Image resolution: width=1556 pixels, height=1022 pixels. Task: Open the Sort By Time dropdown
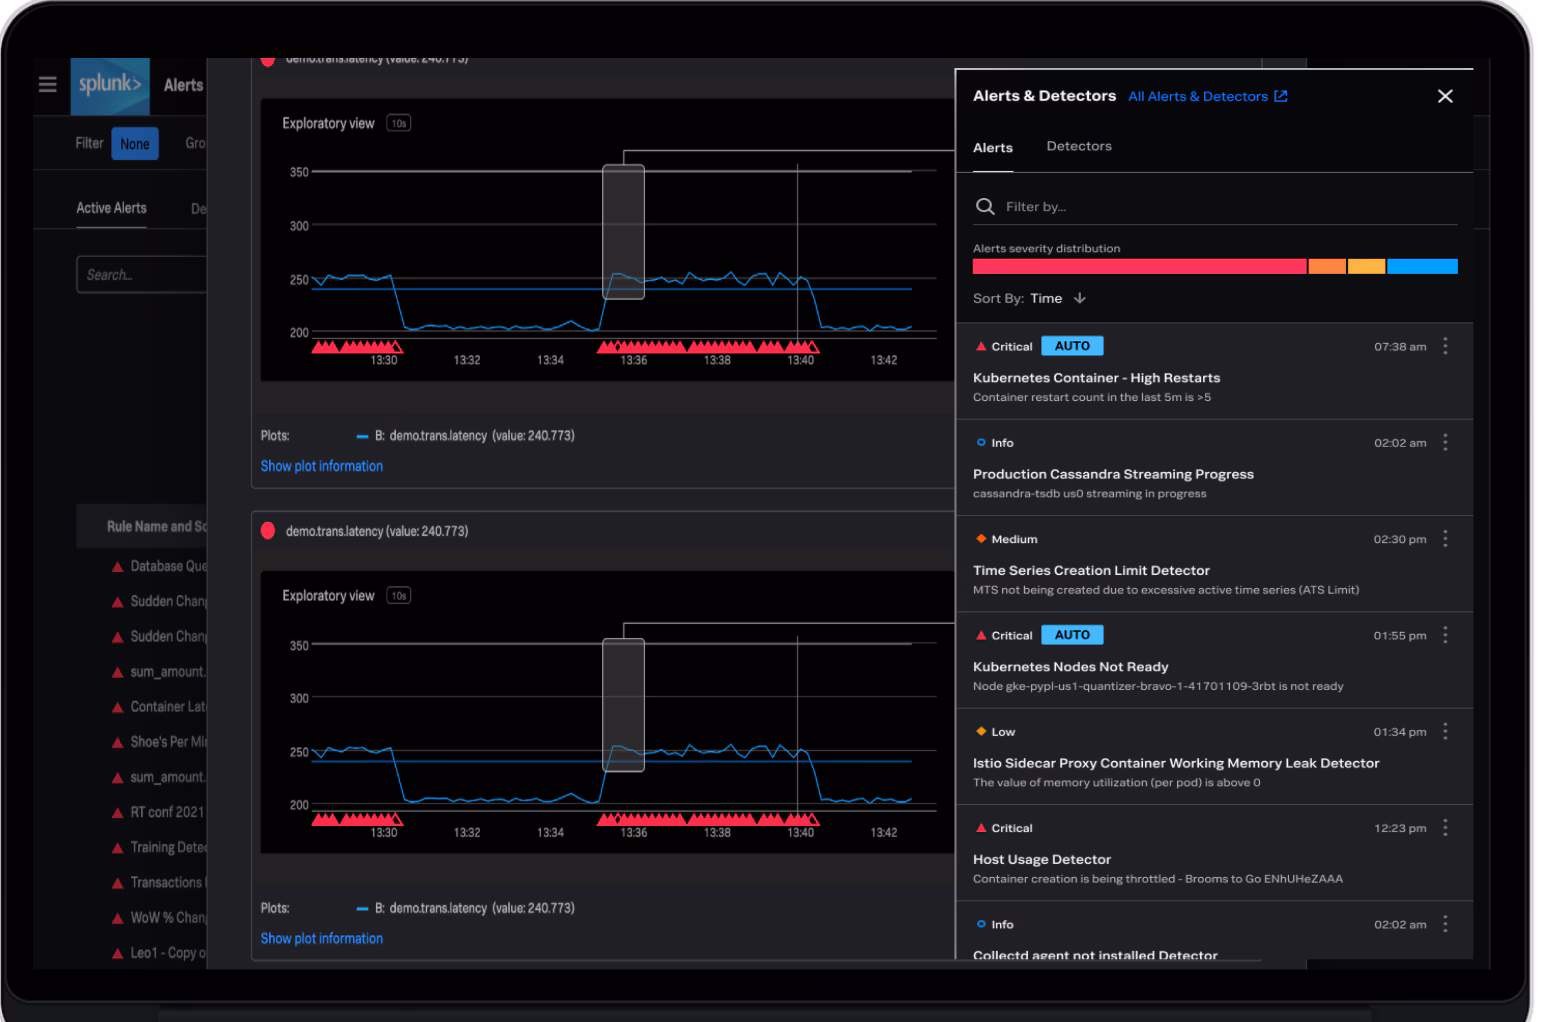click(x=1046, y=298)
